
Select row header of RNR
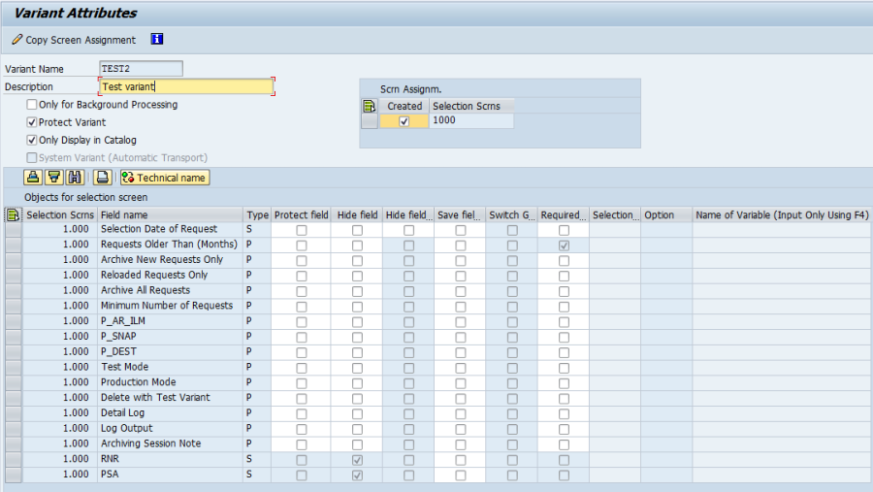pyautogui.click(x=13, y=459)
